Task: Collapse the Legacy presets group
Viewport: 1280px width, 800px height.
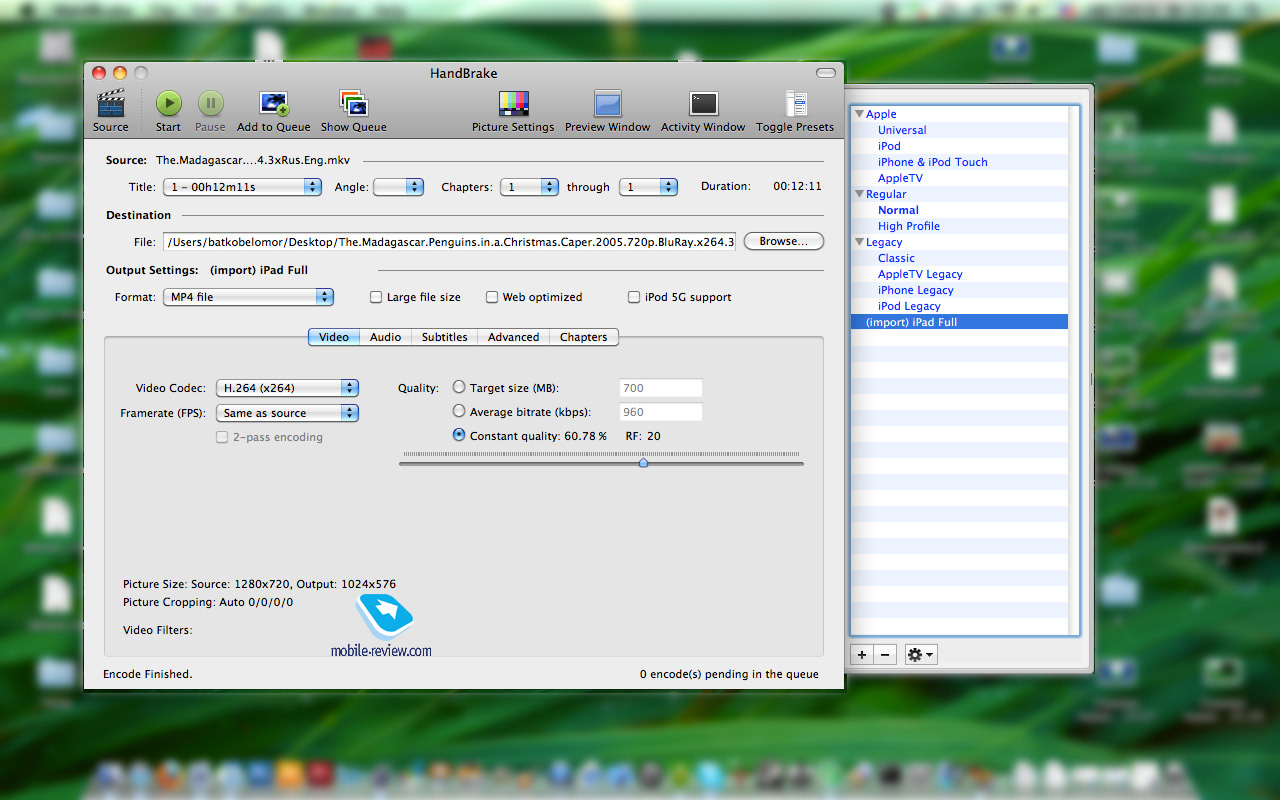Action: point(859,242)
